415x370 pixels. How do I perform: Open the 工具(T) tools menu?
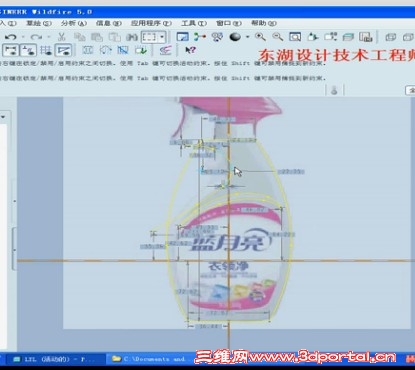[194, 23]
